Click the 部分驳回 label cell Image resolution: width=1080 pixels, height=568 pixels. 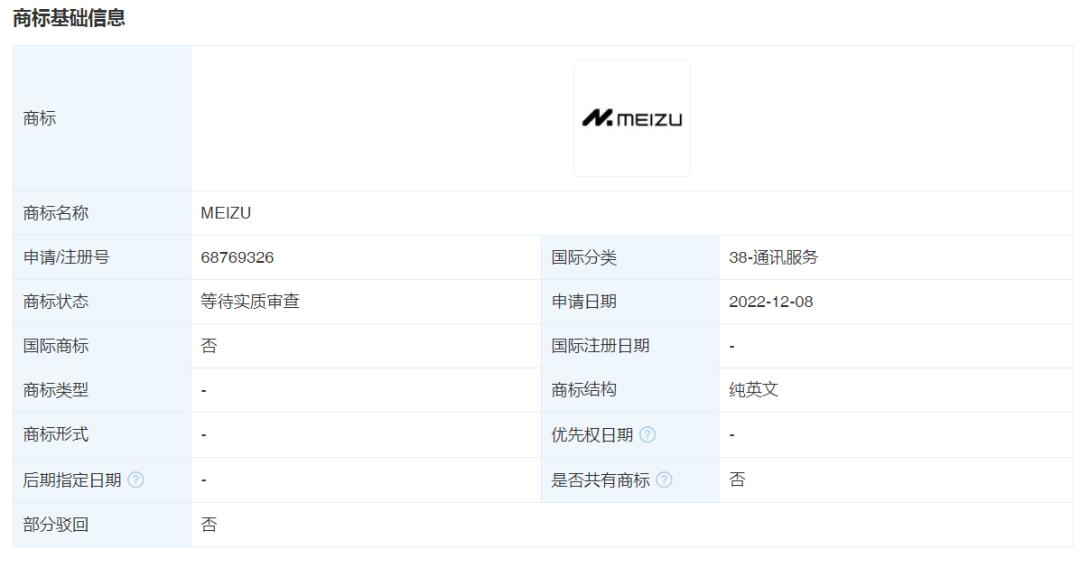[102, 525]
